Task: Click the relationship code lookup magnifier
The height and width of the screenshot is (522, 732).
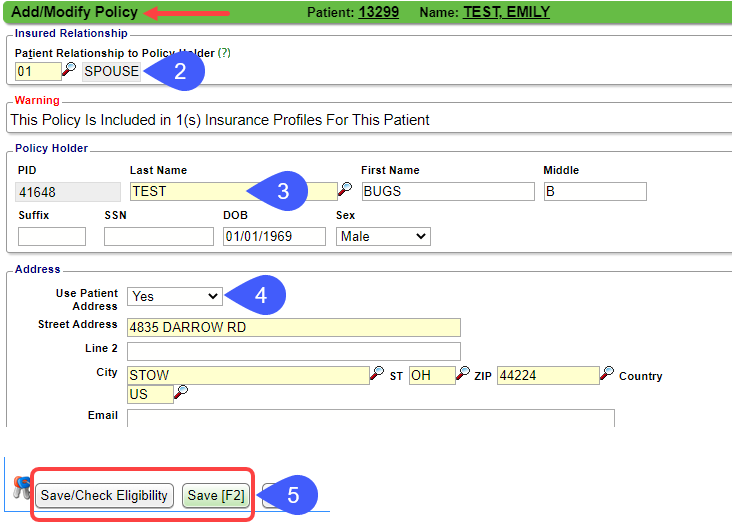Action: pyautogui.click(x=69, y=71)
